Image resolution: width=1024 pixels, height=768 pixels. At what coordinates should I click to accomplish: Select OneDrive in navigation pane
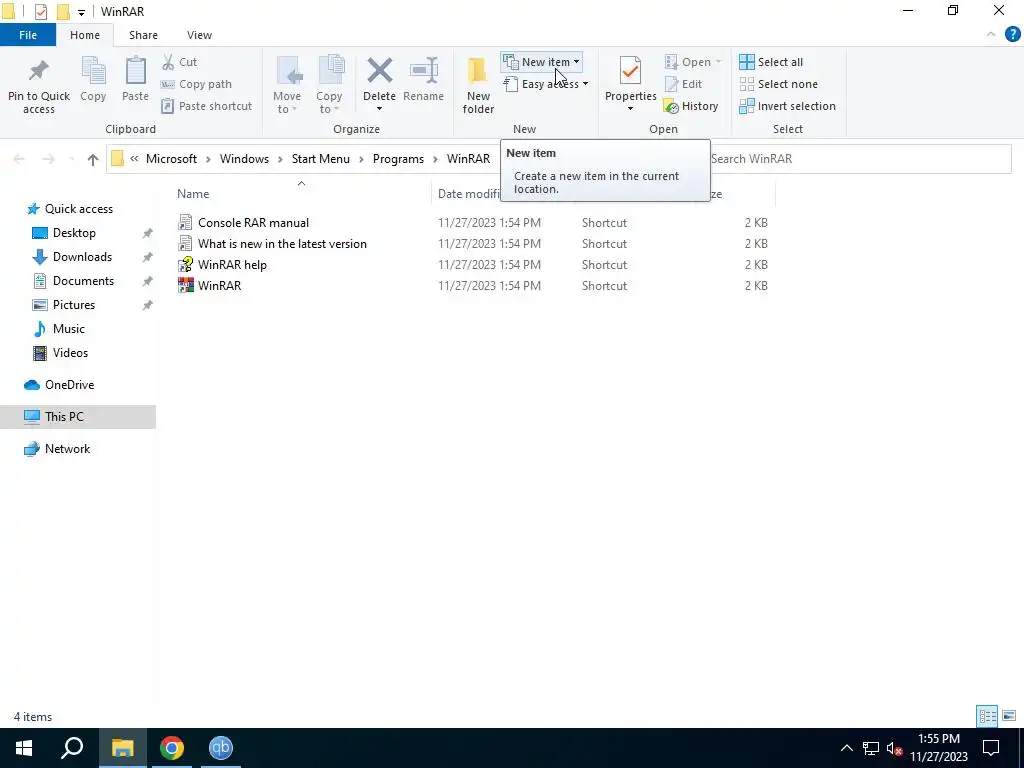coord(69,385)
